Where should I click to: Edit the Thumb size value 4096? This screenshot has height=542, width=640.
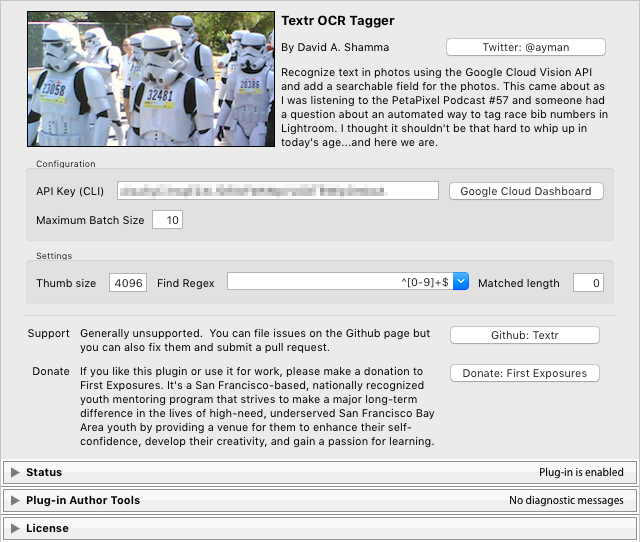128,283
